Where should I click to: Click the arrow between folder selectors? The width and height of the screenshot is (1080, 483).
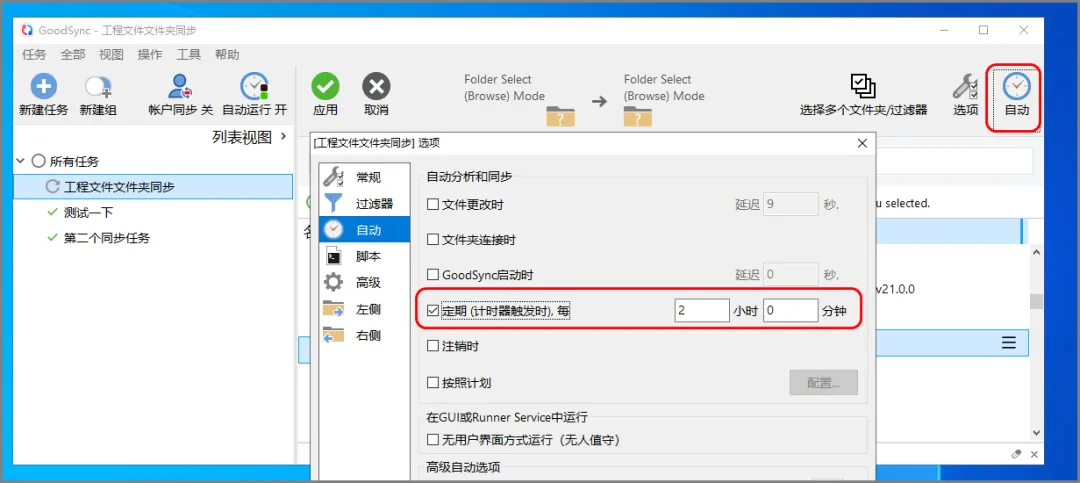coord(599,101)
